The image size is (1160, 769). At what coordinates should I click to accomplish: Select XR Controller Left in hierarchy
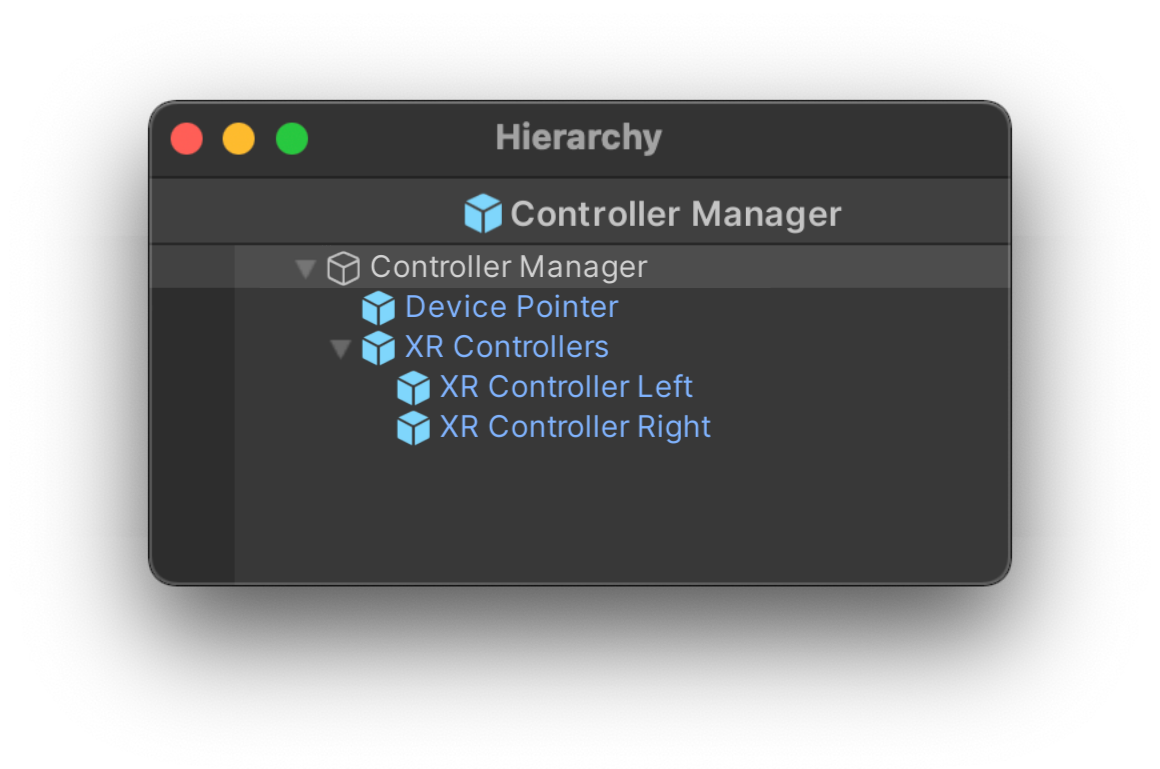tap(566, 387)
